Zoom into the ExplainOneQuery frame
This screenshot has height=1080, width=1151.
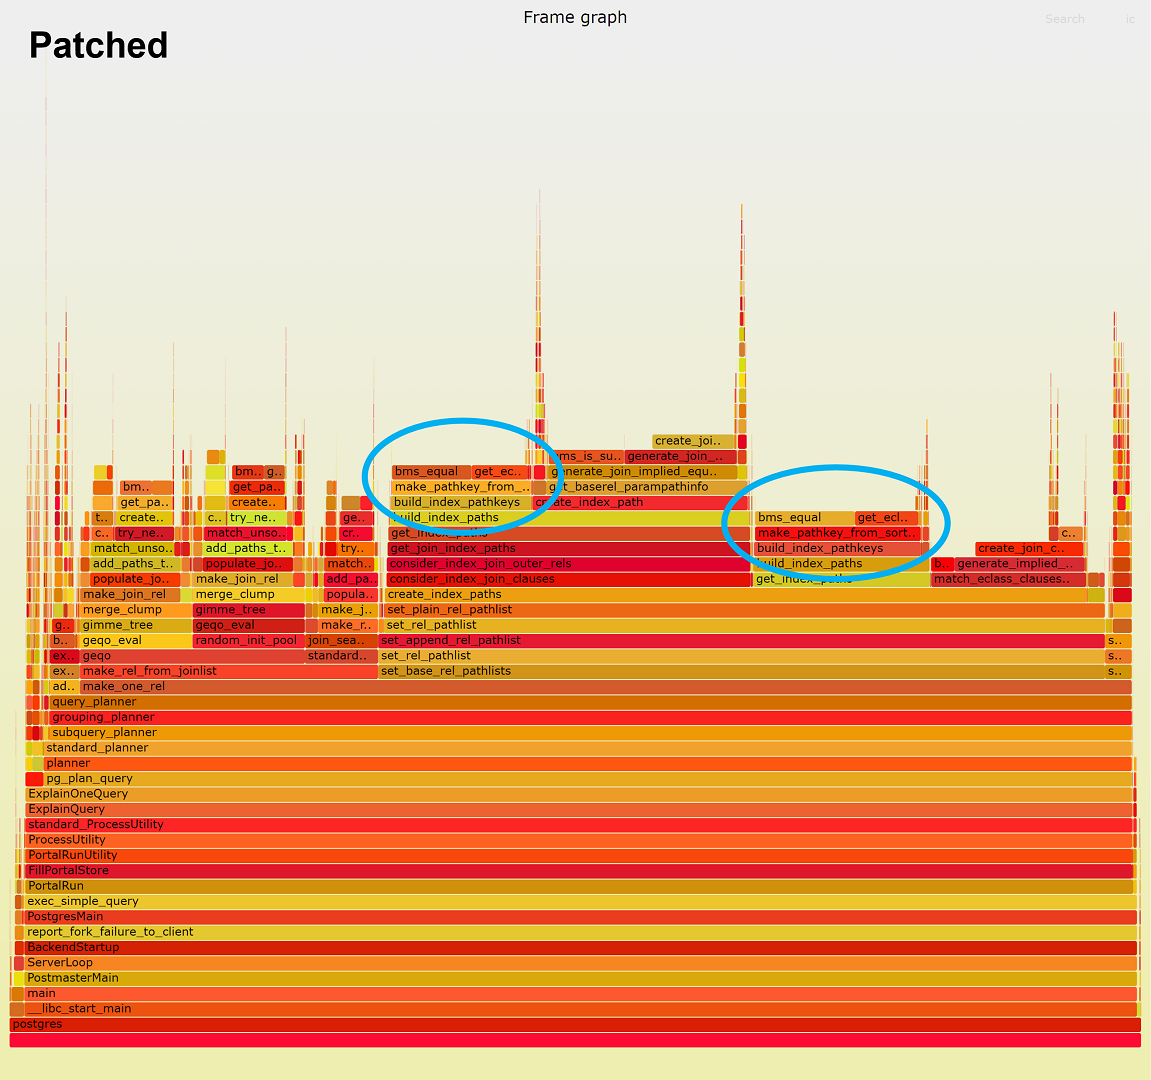(x=575, y=794)
